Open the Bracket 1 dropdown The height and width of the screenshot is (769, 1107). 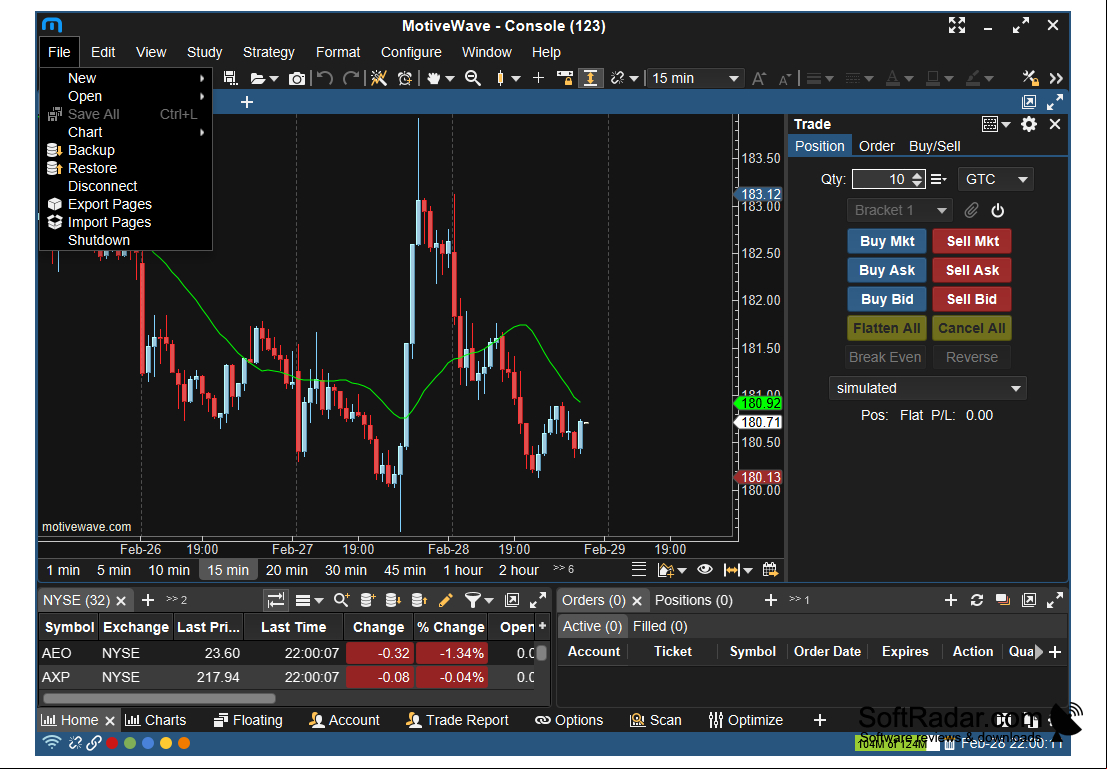pyautogui.click(x=899, y=210)
